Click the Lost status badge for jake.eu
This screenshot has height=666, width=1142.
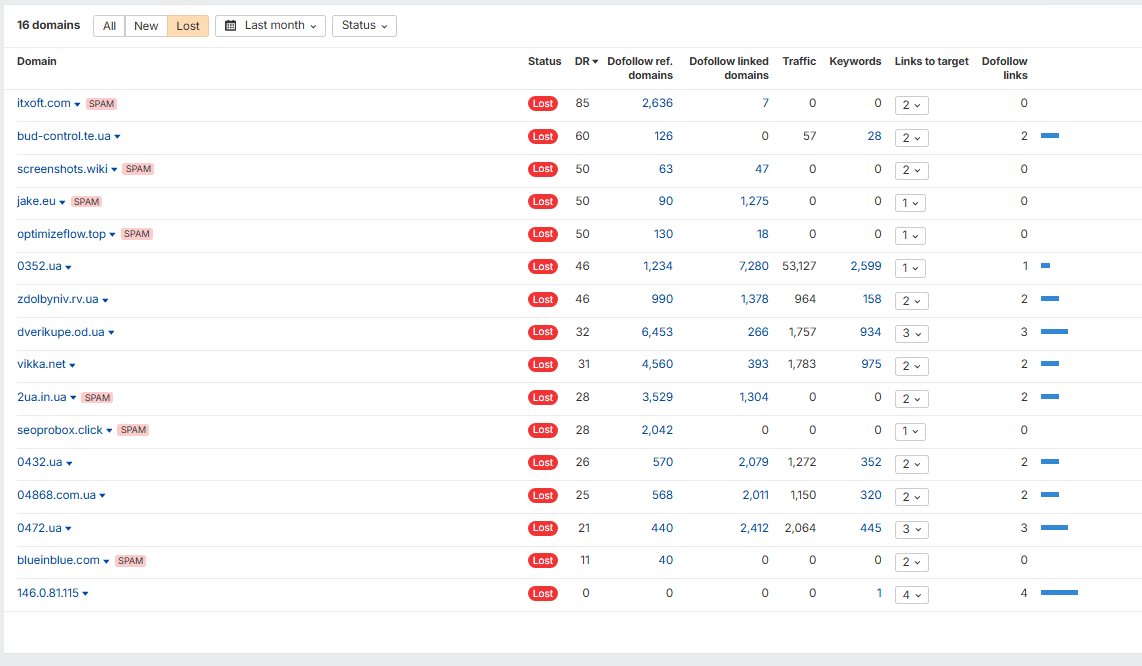[x=543, y=202]
